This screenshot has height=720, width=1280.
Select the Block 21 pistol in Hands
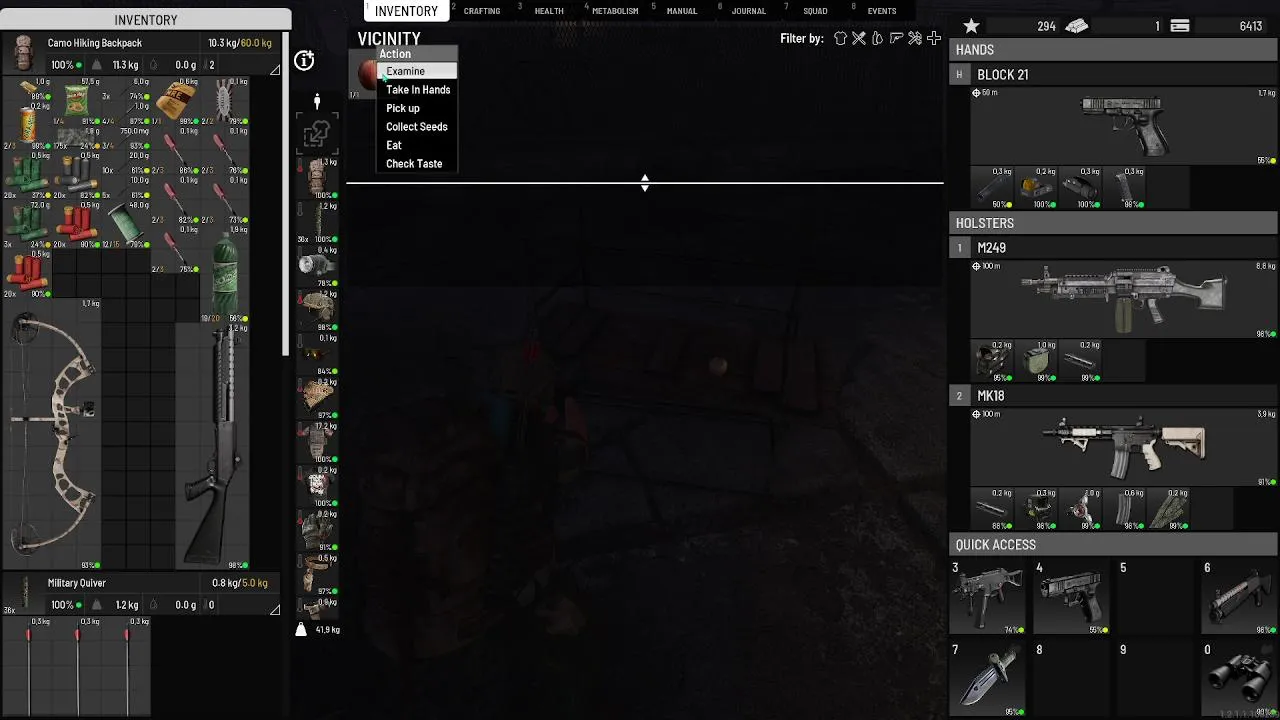[x=1125, y=125]
